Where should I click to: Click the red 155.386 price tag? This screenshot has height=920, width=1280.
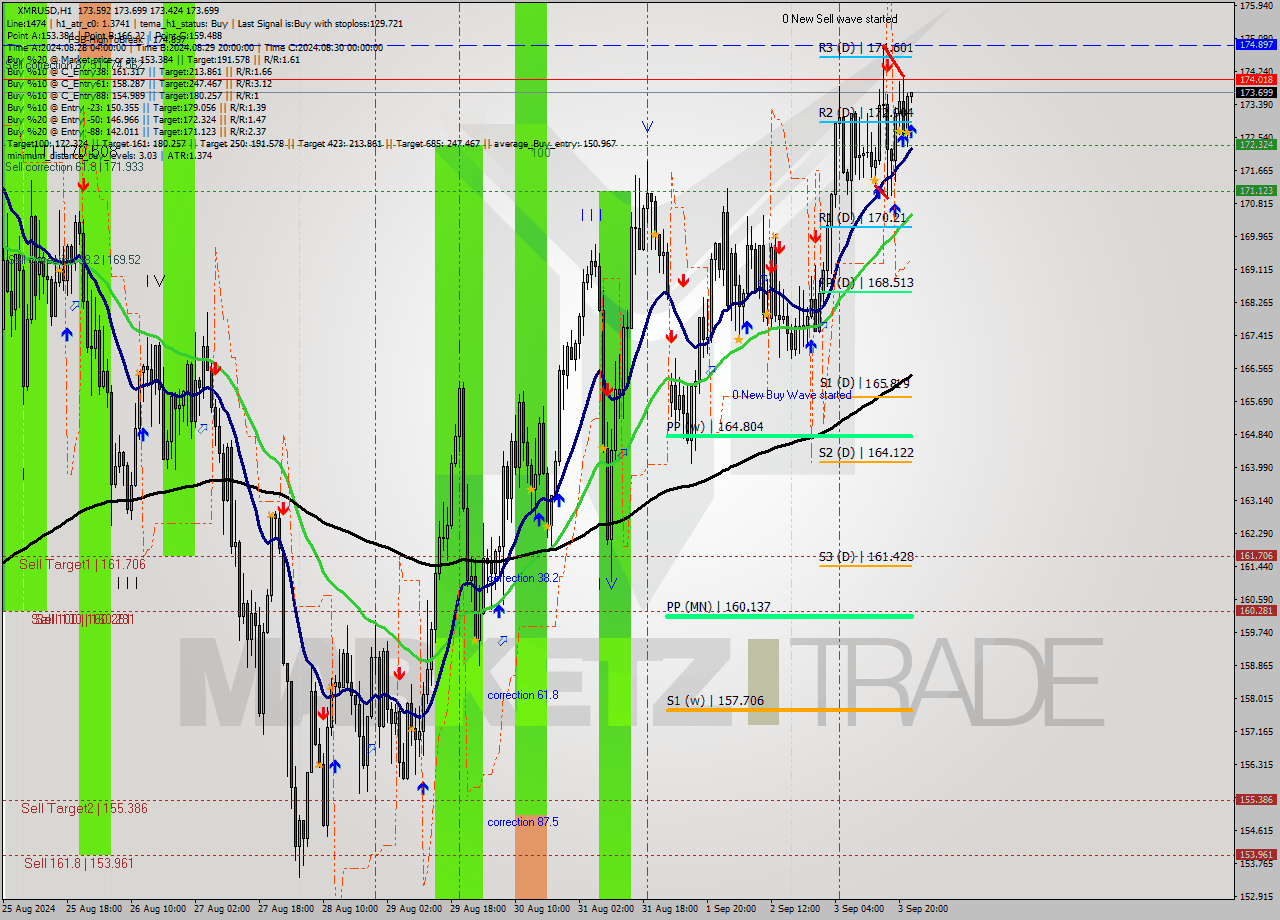(1256, 799)
